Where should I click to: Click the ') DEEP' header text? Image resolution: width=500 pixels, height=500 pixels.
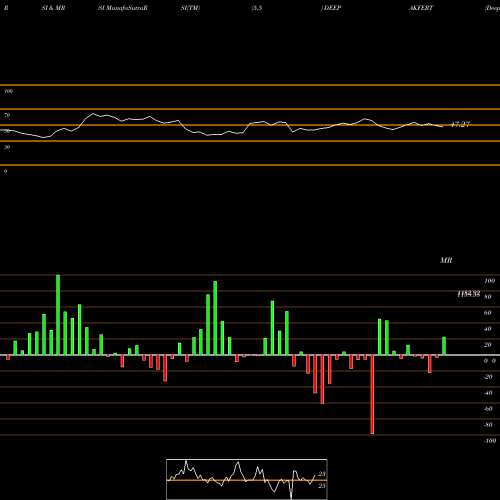pos(331,8)
